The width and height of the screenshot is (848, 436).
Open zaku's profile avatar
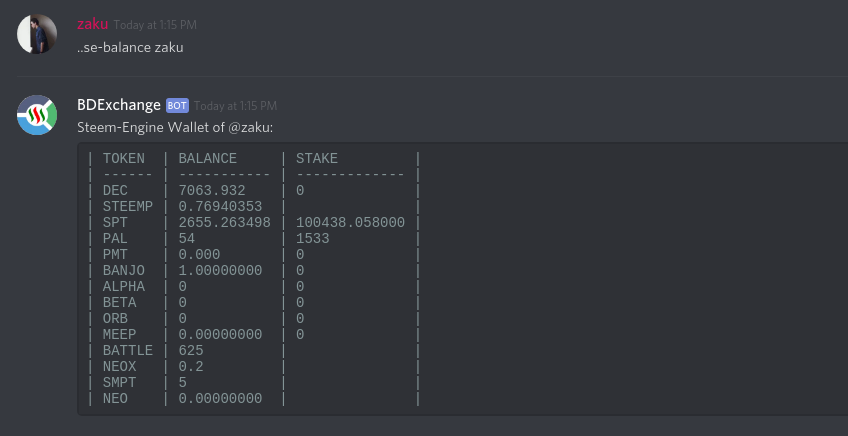[x=37, y=34]
